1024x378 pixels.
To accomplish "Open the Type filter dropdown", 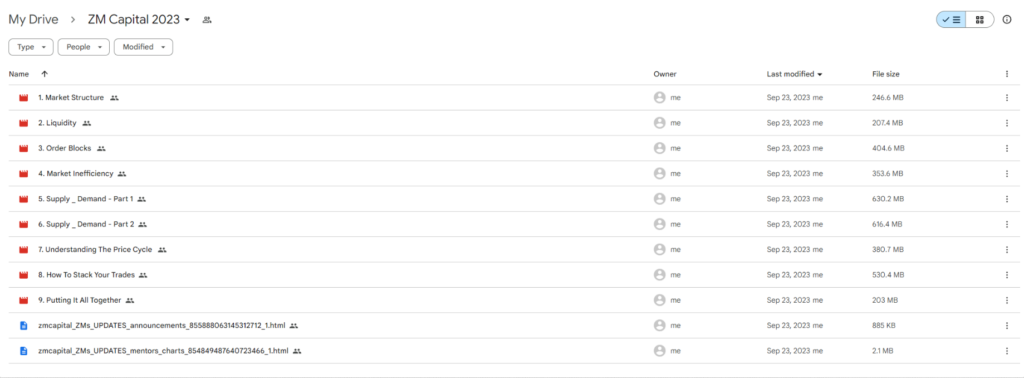I will click(x=31, y=47).
